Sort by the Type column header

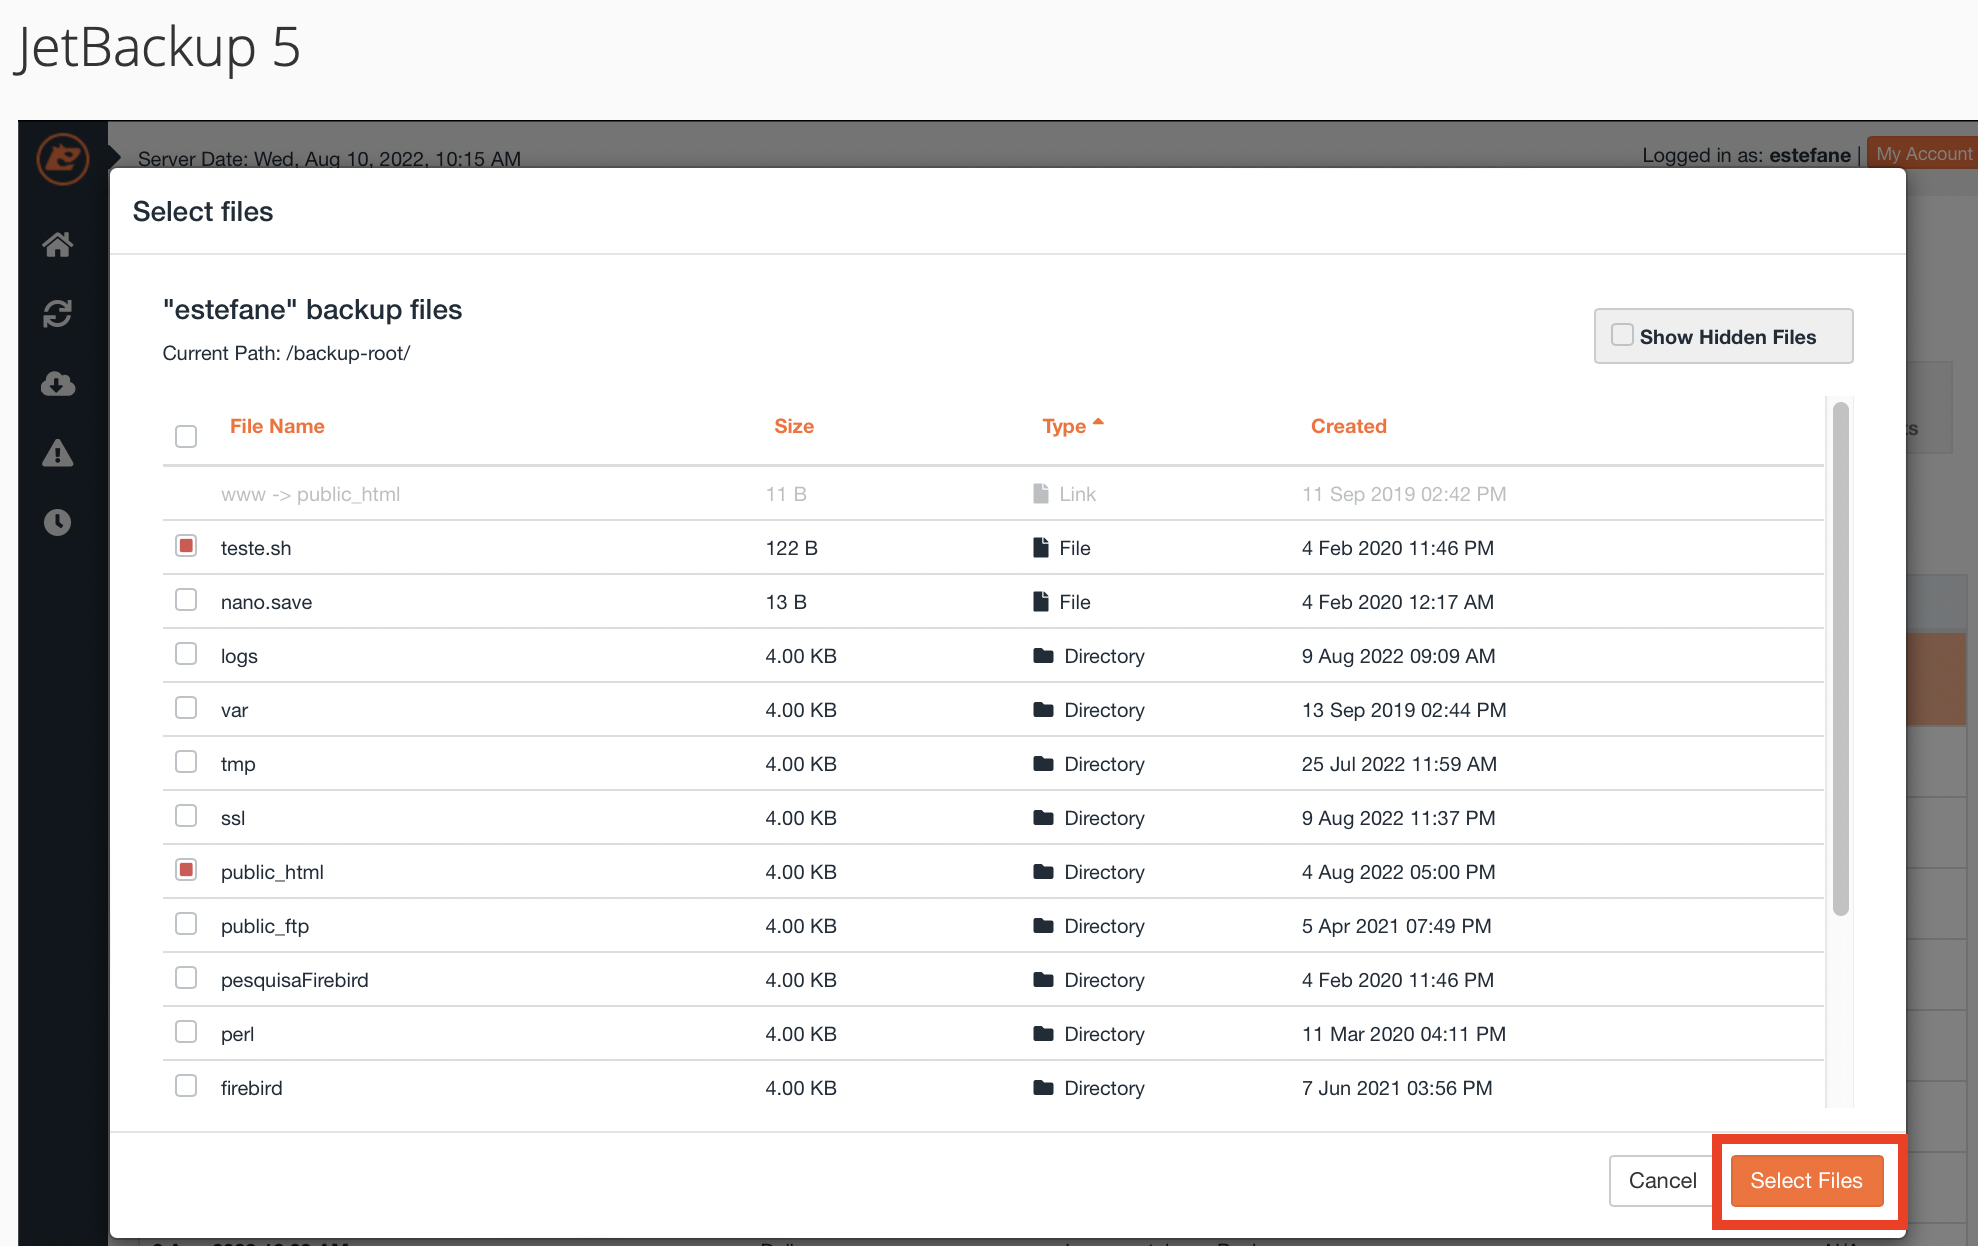(1072, 426)
